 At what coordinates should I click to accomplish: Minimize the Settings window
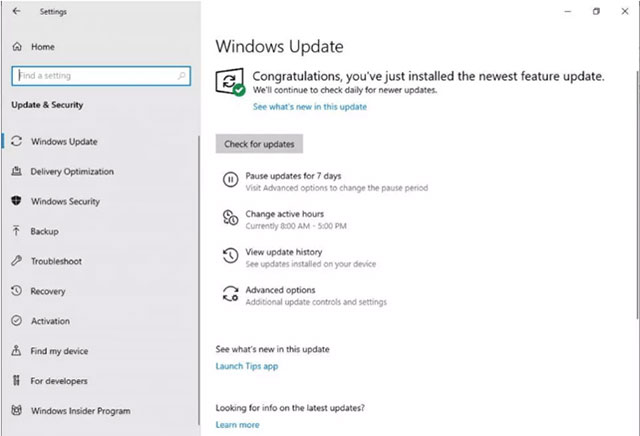[x=568, y=11]
